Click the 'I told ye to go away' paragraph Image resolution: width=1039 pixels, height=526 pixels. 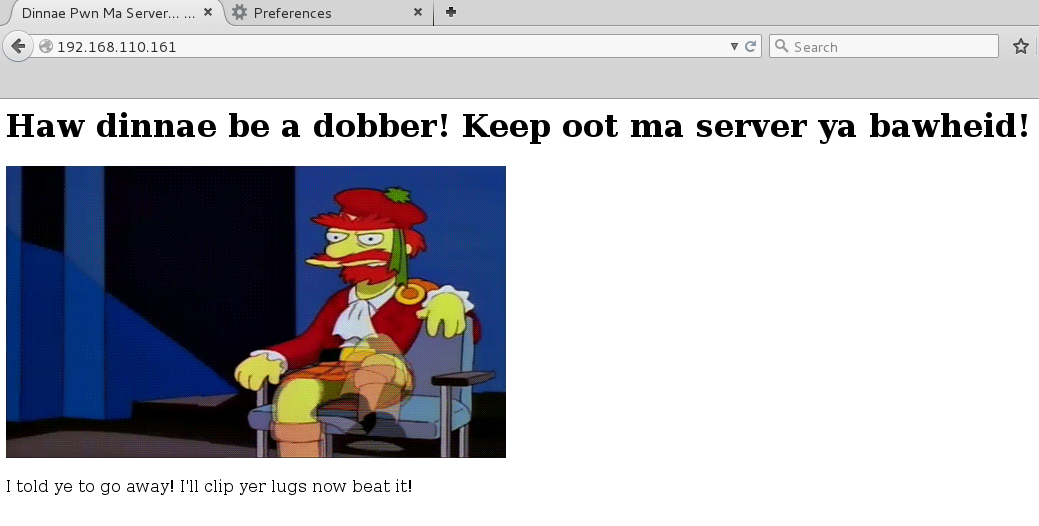[x=209, y=486]
